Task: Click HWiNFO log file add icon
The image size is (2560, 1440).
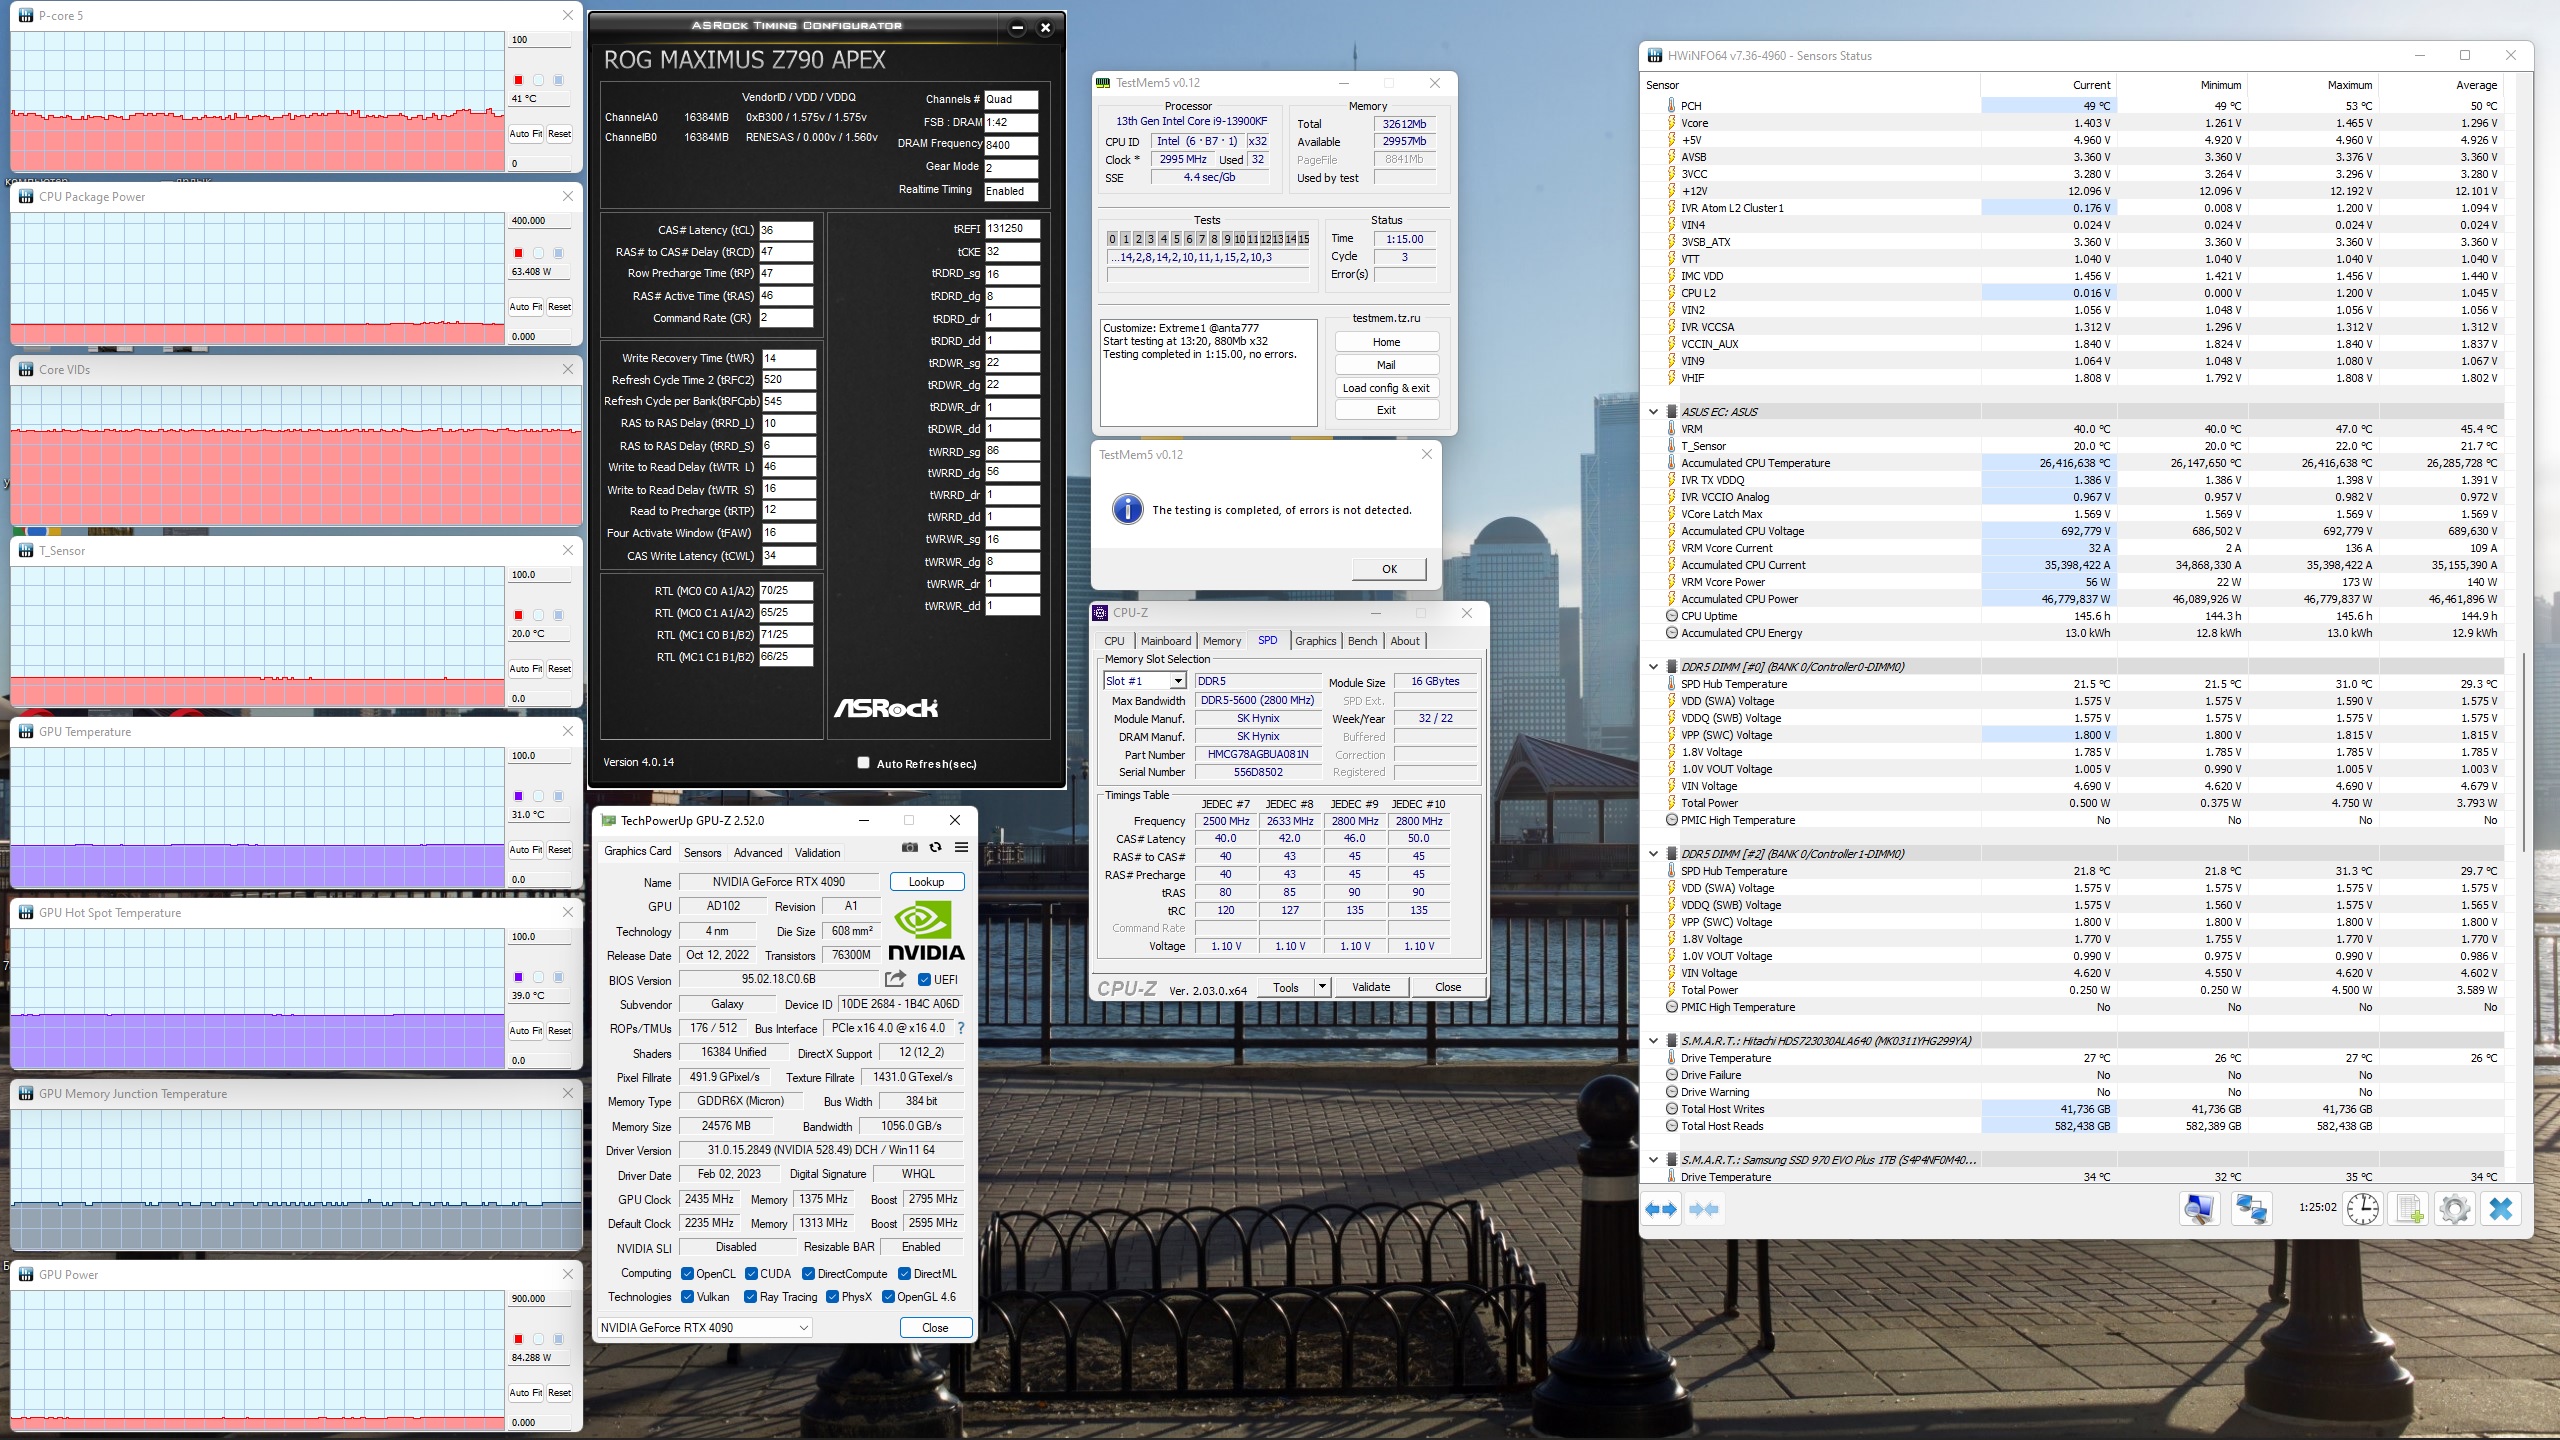Action: [2409, 1208]
